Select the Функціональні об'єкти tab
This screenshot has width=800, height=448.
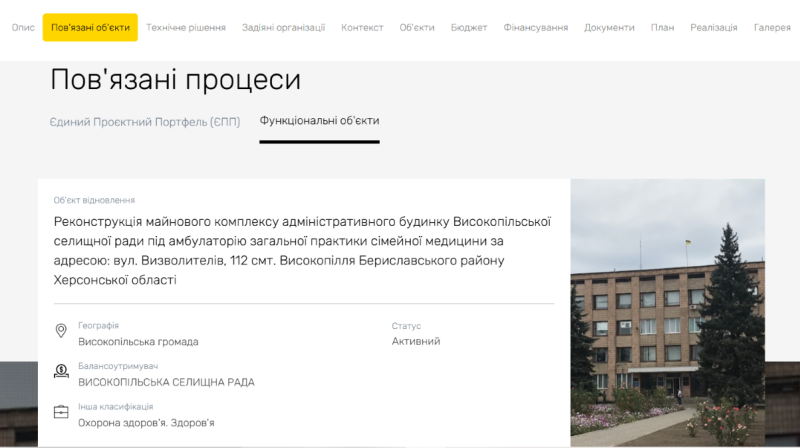pyautogui.click(x=319, y=121)
